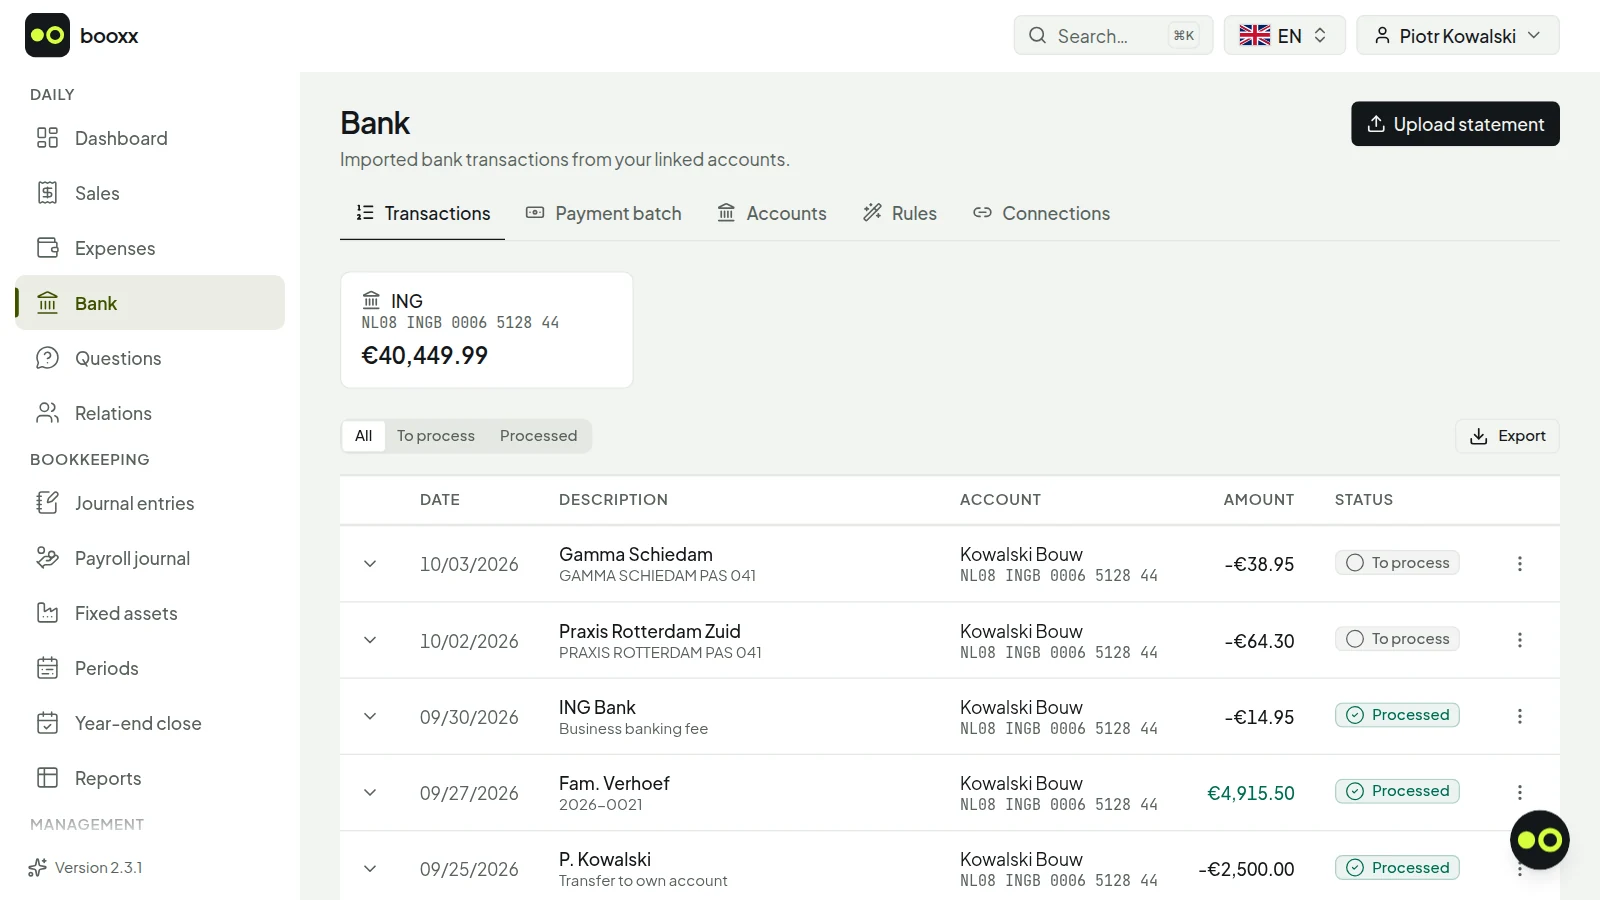Open Journal entries
1600x900 pixels.
[x=150, y=503]
